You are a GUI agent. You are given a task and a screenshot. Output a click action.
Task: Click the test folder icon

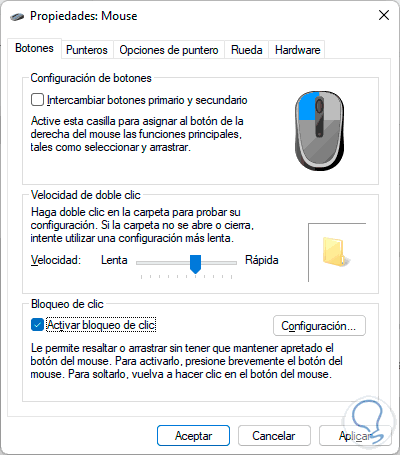tap(335, 252)
